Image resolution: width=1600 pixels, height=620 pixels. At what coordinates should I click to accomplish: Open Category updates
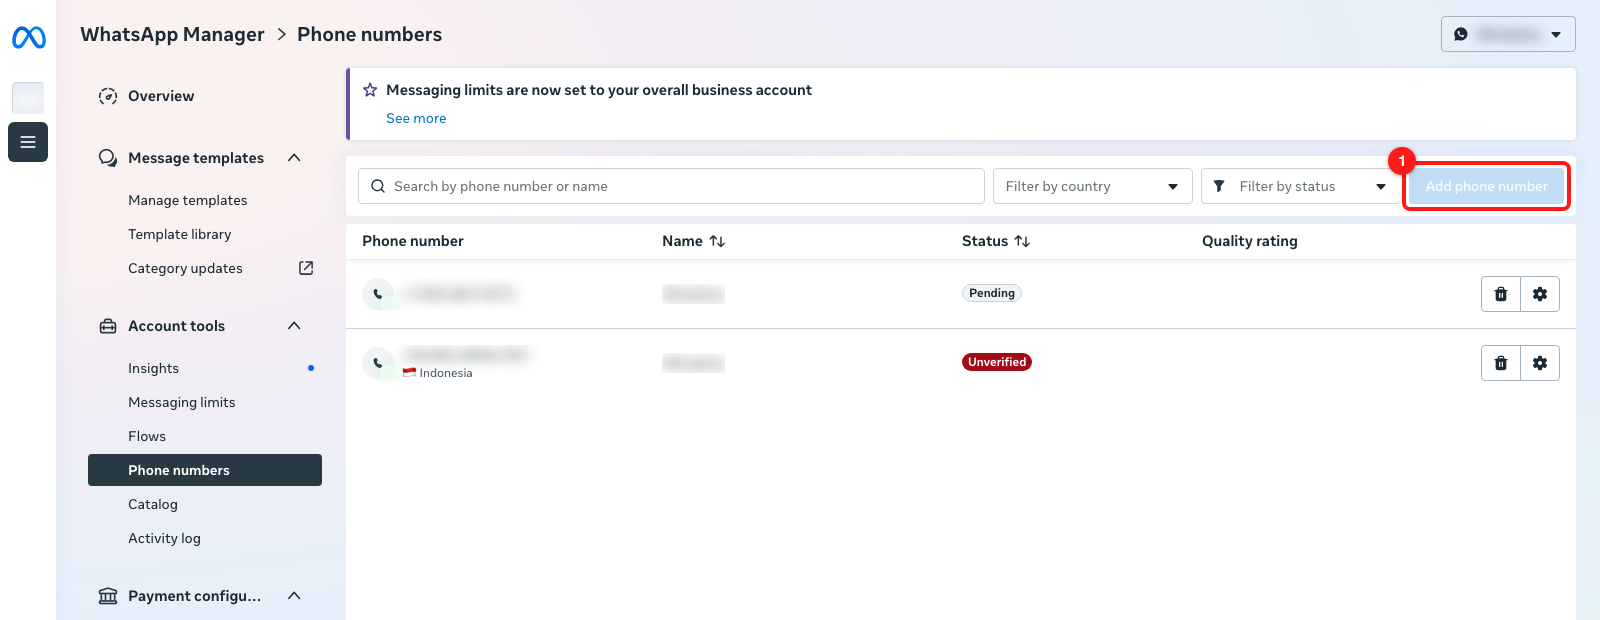click(x=185, y=268)
